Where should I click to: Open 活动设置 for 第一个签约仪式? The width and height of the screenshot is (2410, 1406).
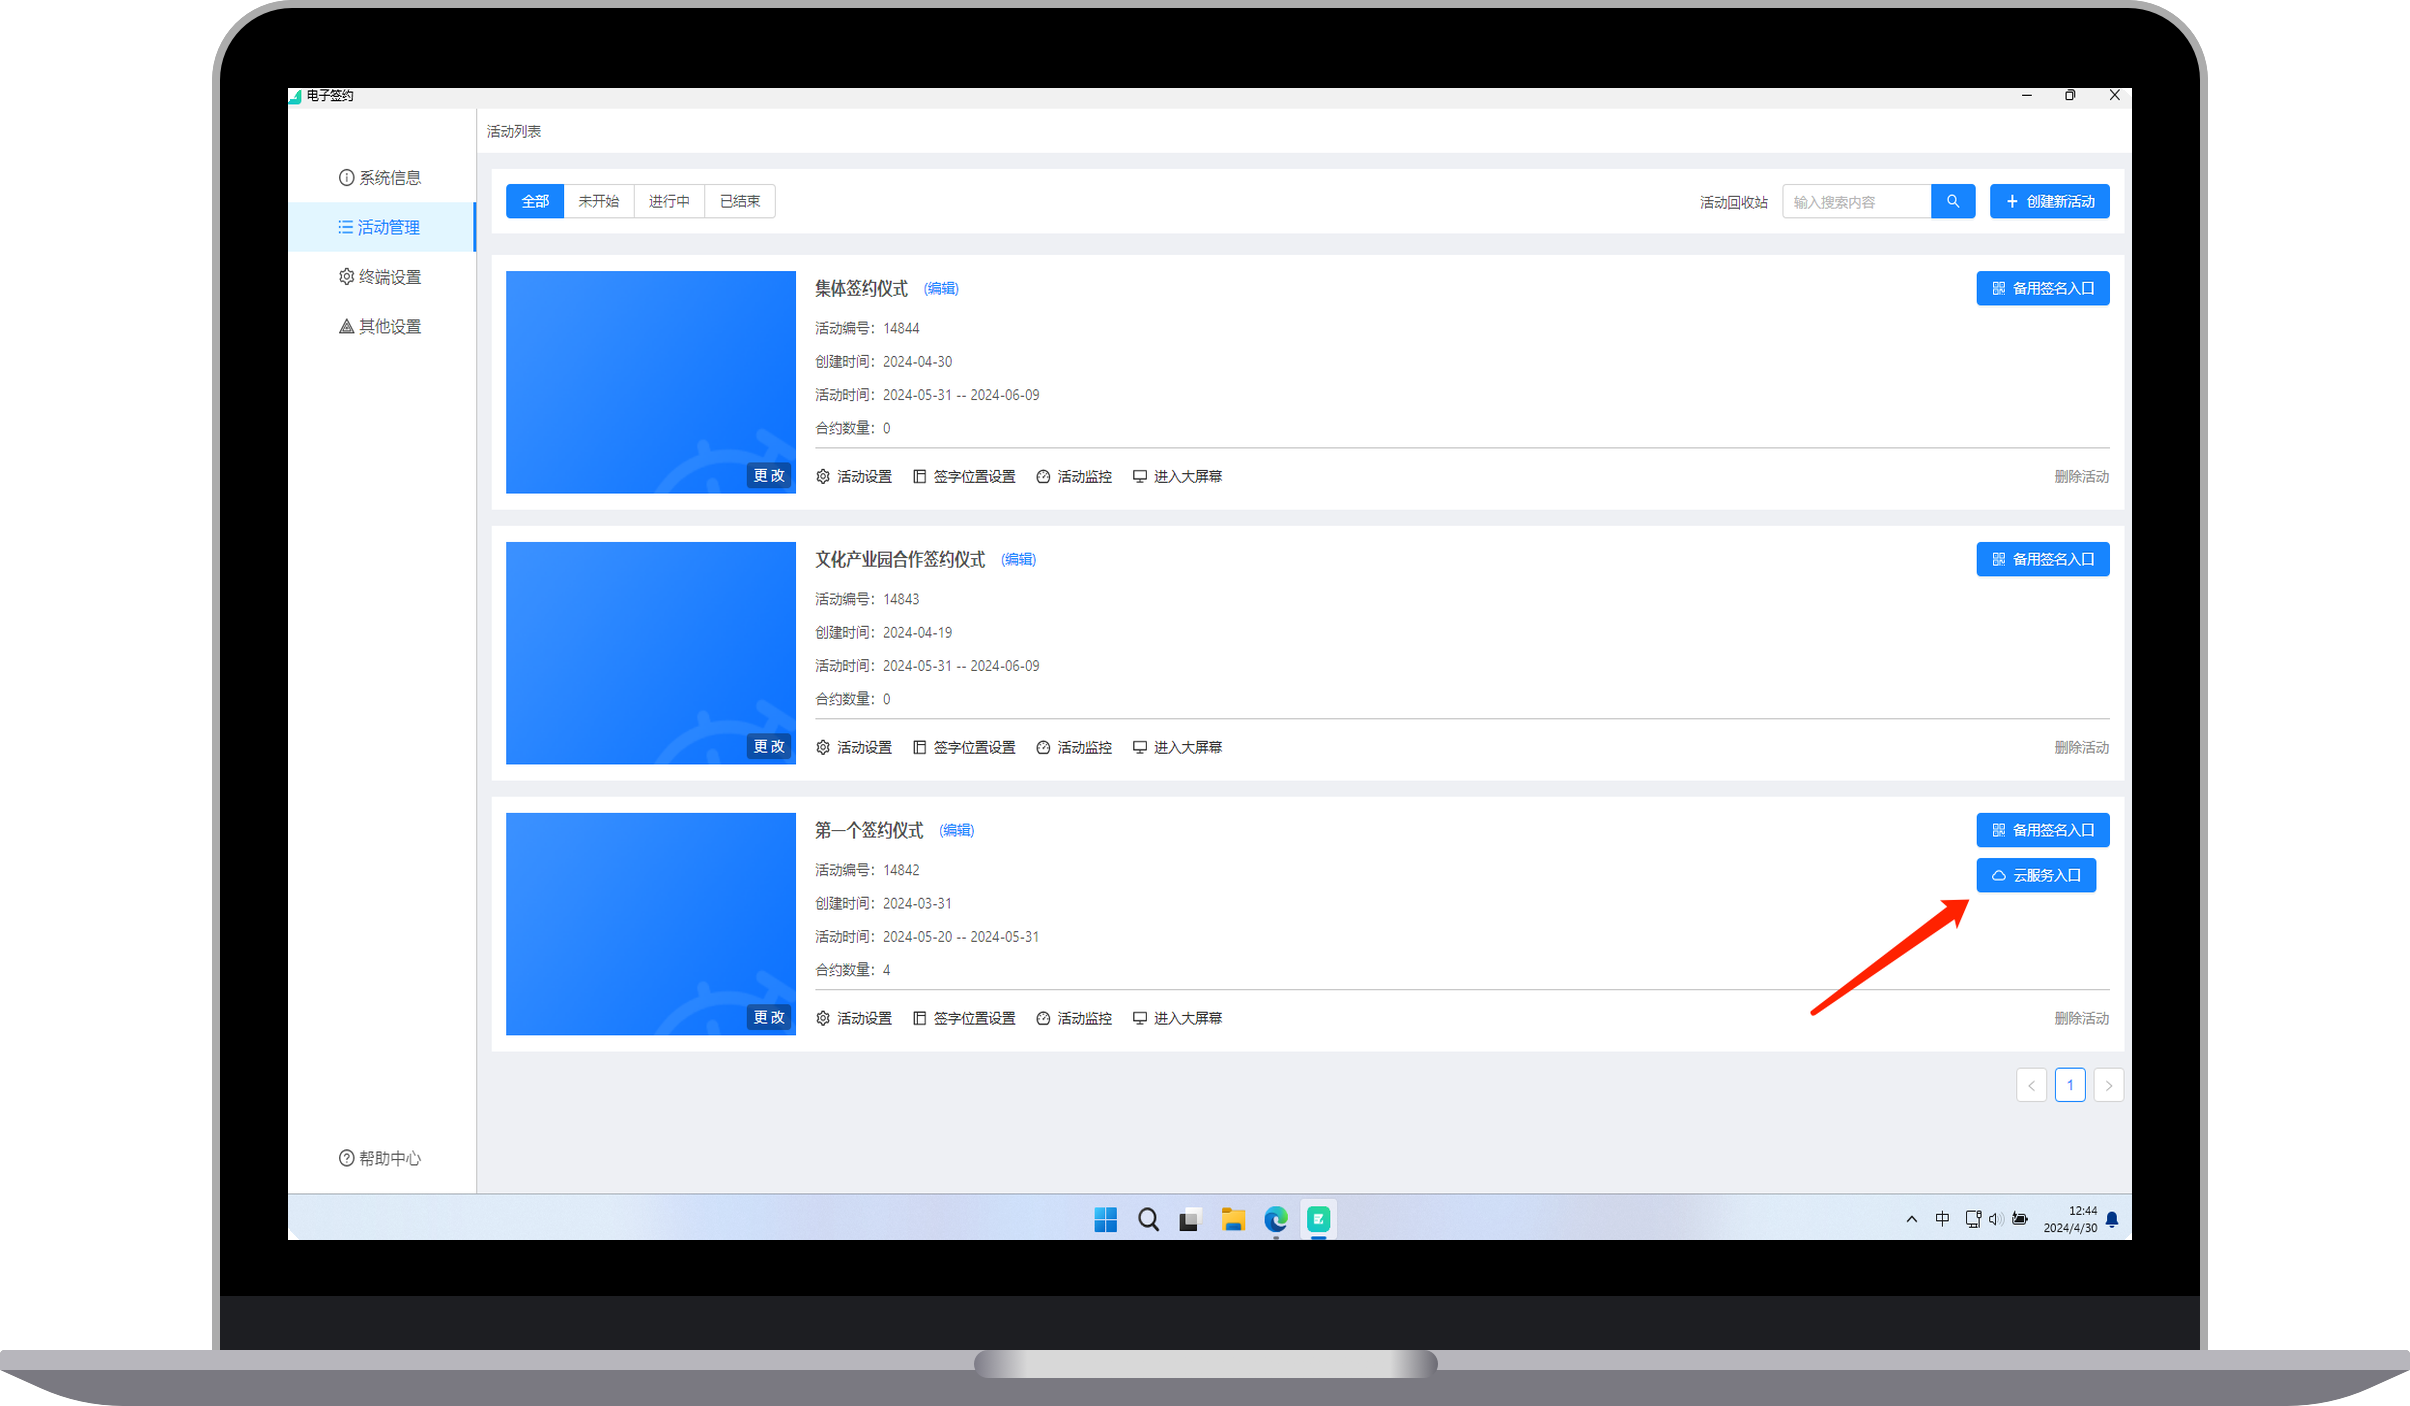[854, 1019]
